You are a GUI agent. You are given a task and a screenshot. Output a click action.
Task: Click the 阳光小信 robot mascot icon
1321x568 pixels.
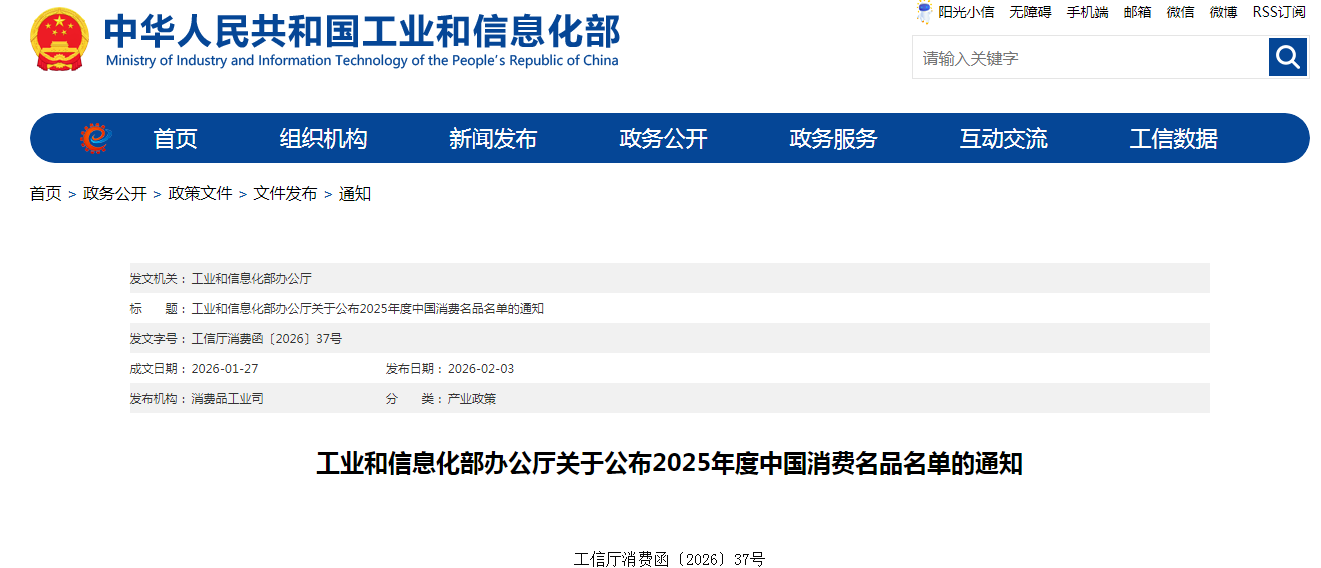[x=925, y=12]
